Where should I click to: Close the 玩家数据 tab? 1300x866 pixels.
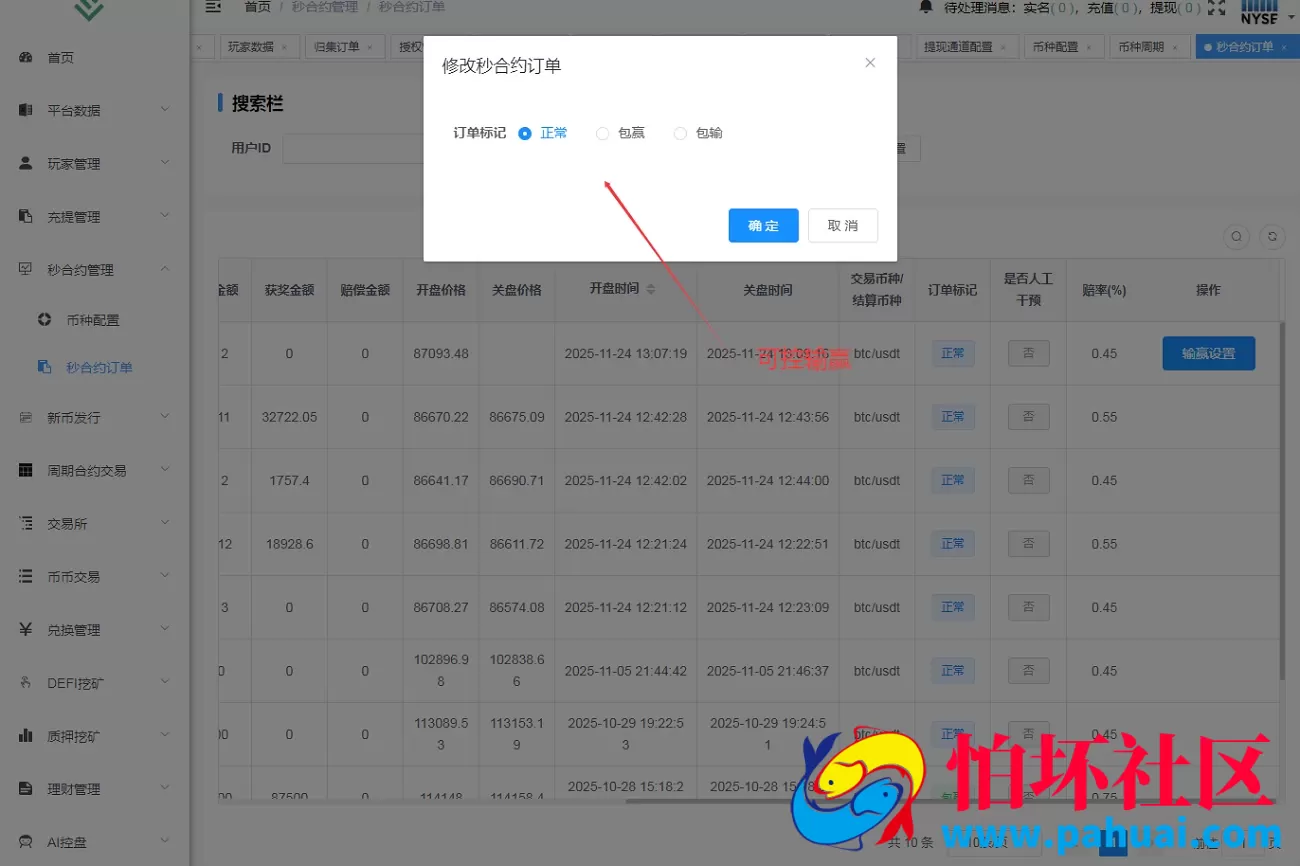coord(284,47)
